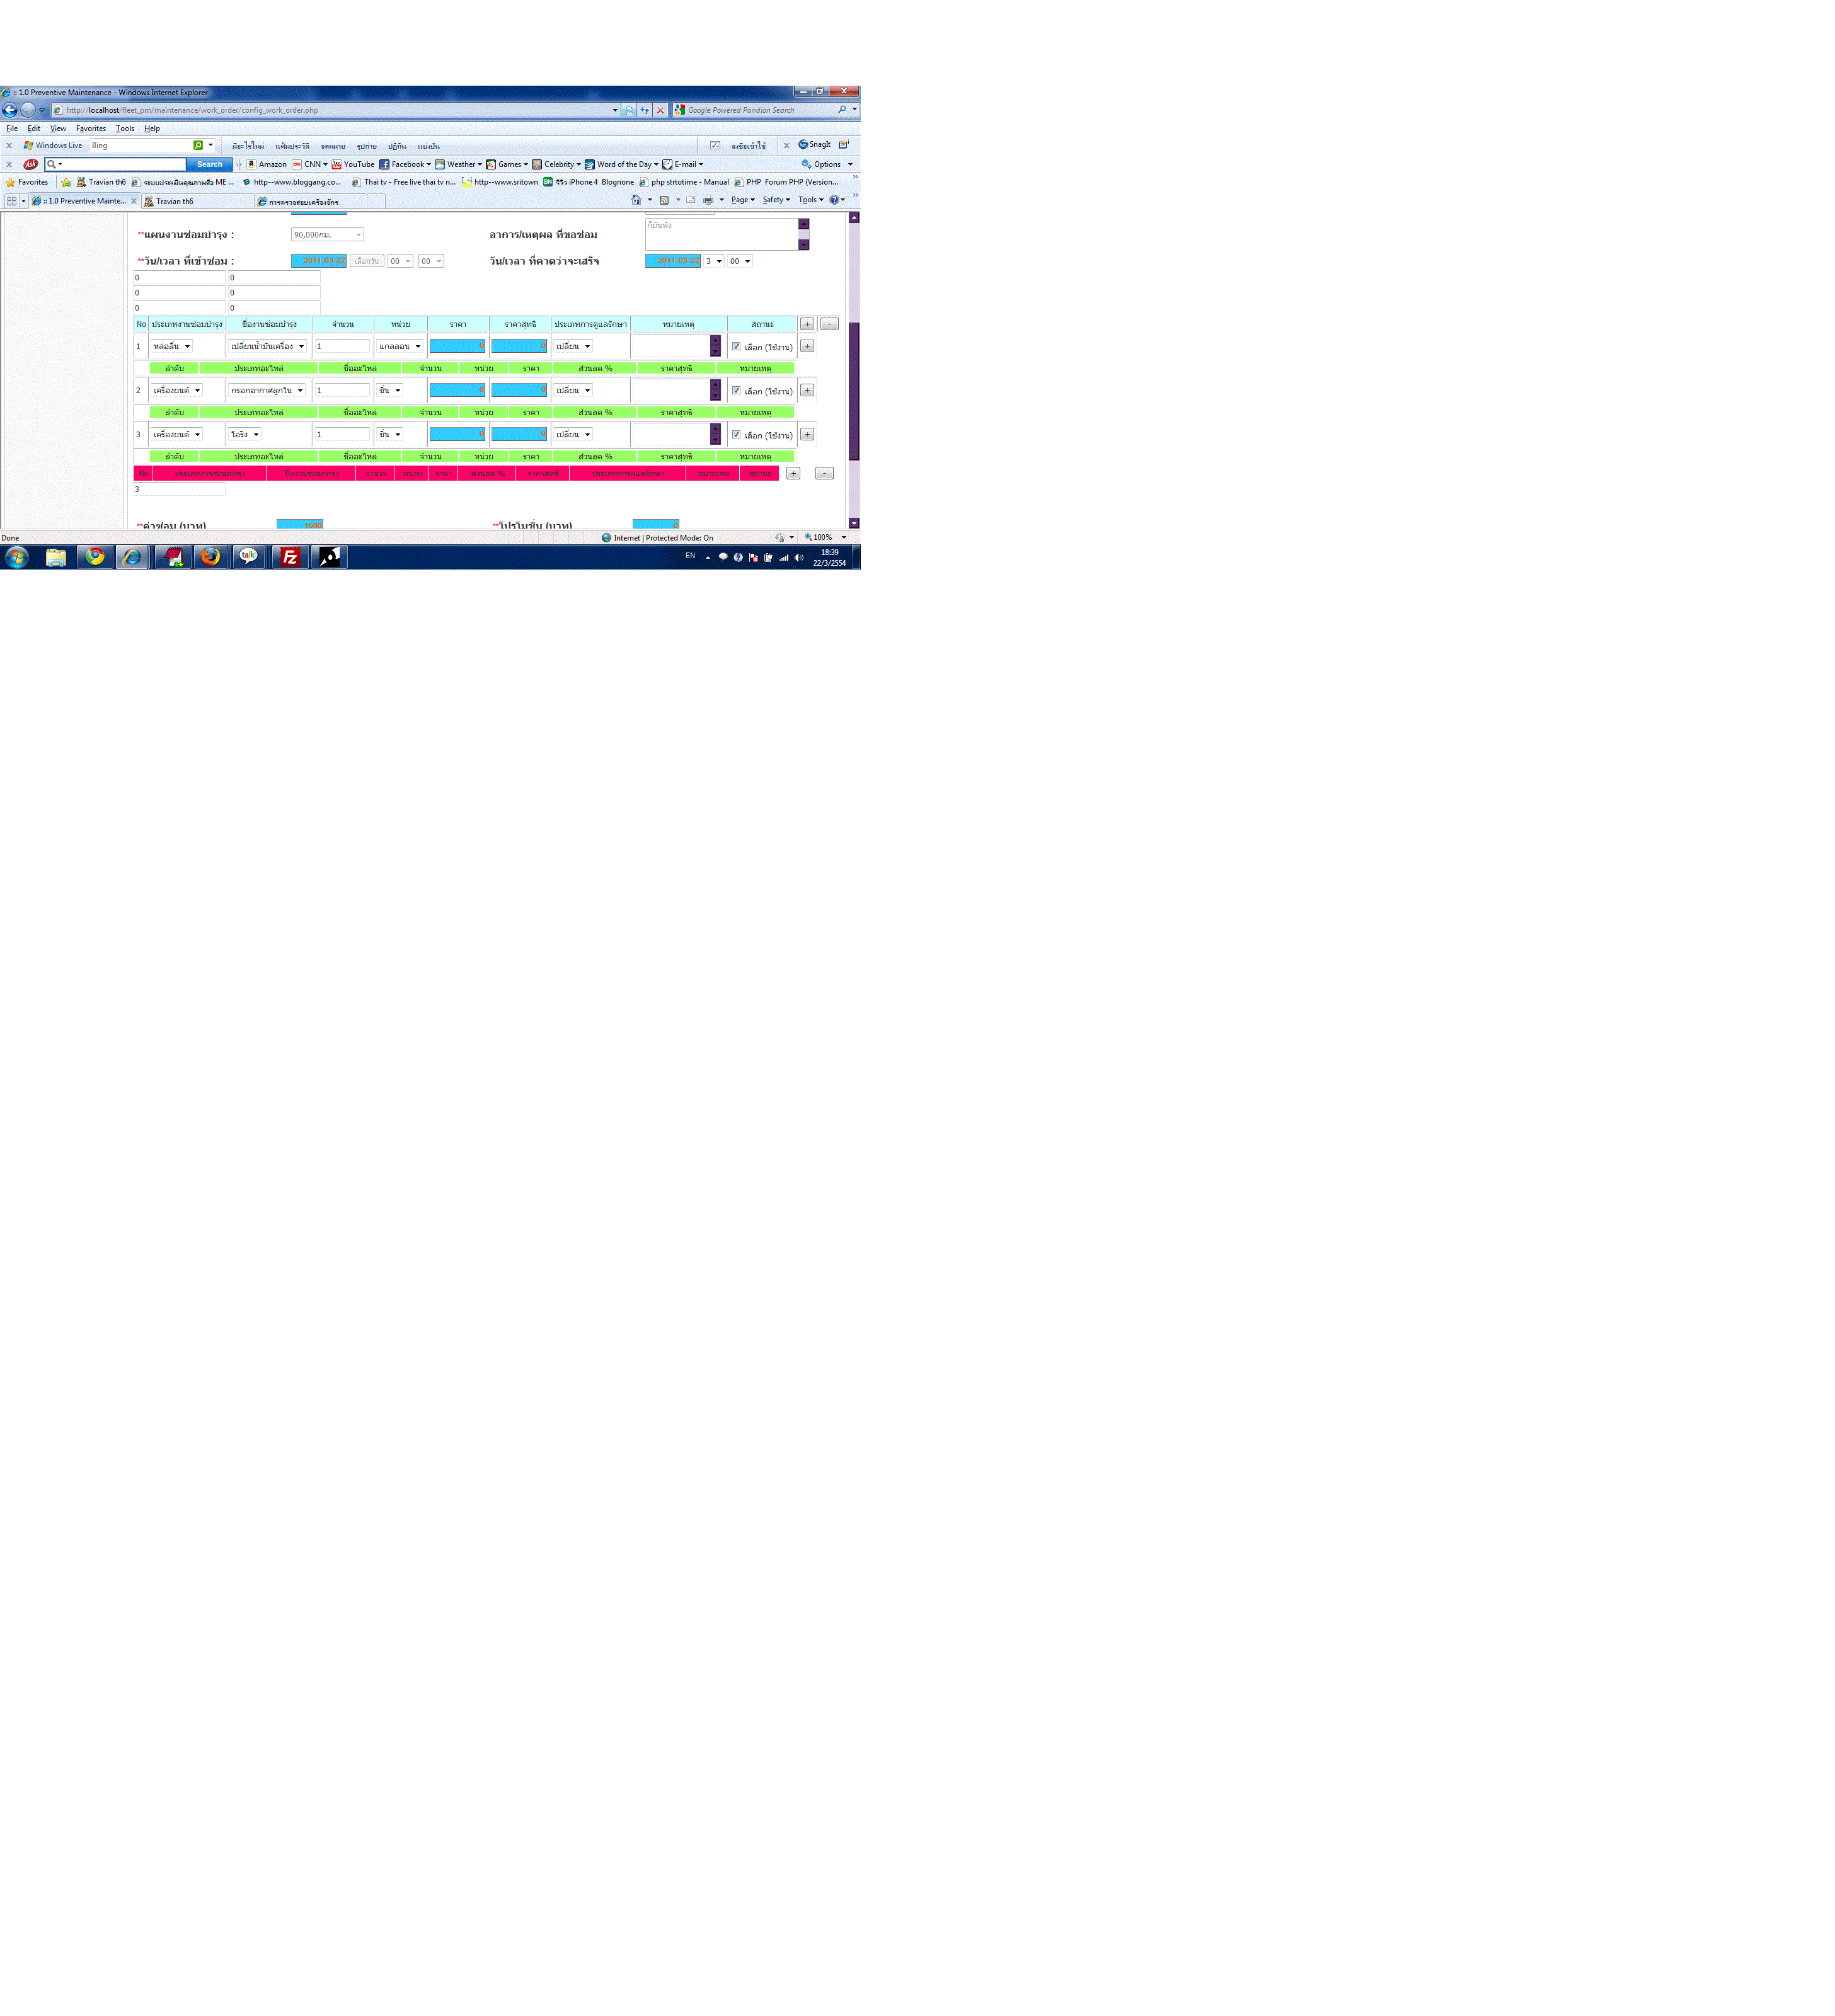Image resolution: width=1835 pixels, height=2016 pixels.
Task: Open the แกลลอน unit dropdown in row 1
Action: coord(400,346)
